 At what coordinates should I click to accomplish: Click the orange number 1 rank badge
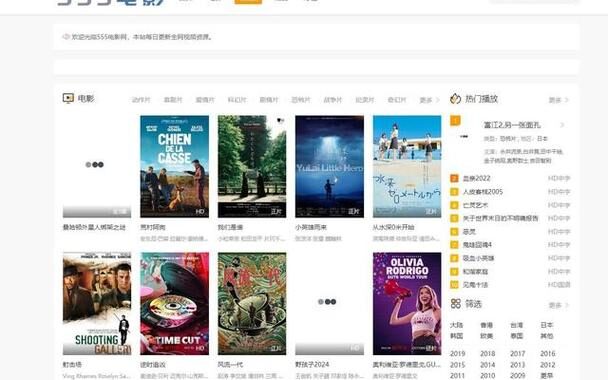click(455, 121)
